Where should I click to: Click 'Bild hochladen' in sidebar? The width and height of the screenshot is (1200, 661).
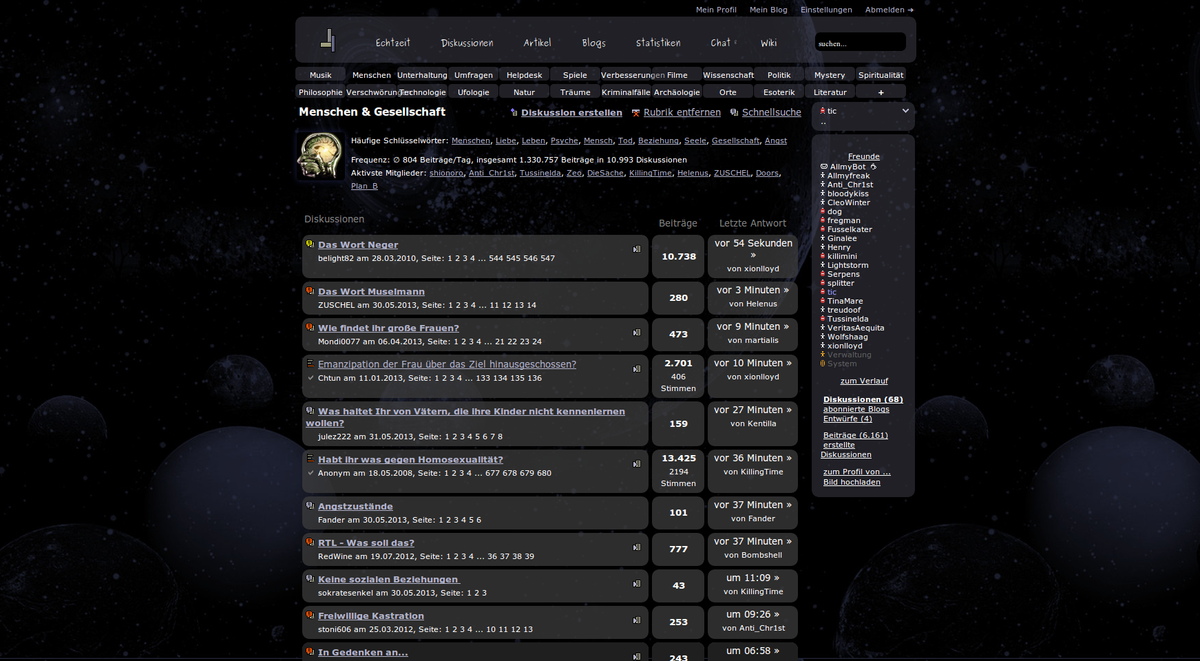coord(852,482)
